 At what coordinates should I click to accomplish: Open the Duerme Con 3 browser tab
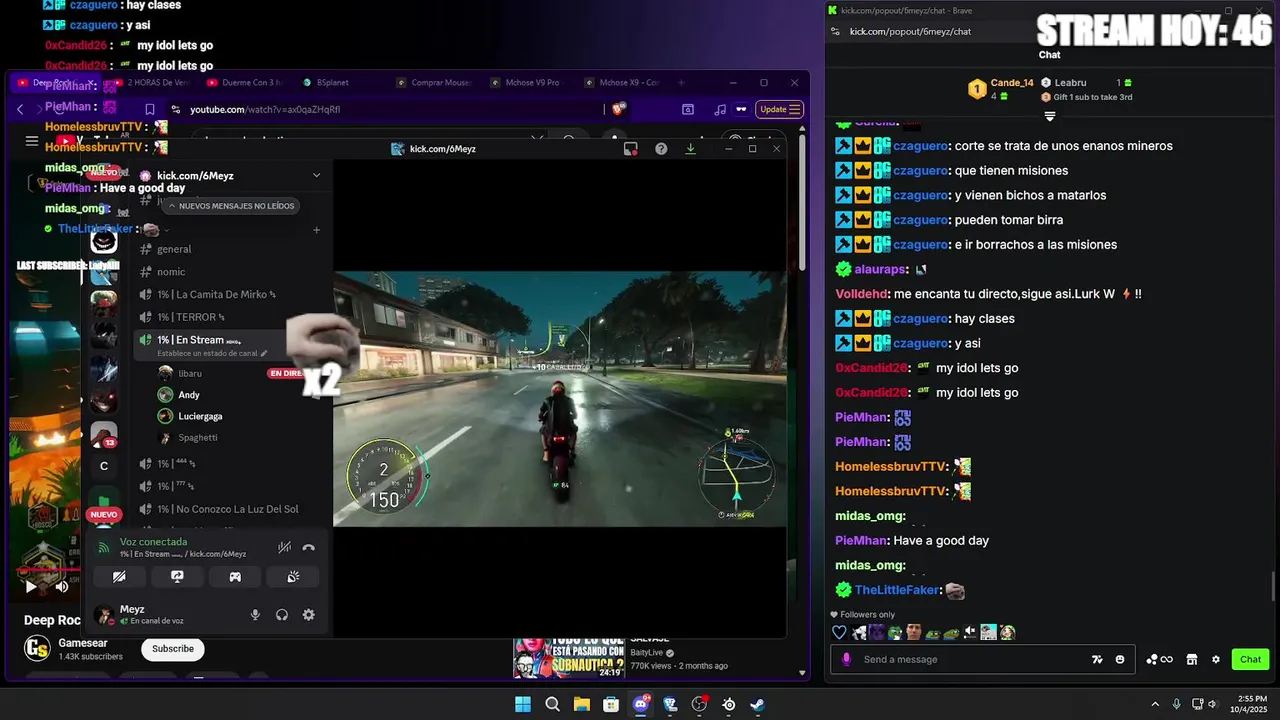pos(245,82)
